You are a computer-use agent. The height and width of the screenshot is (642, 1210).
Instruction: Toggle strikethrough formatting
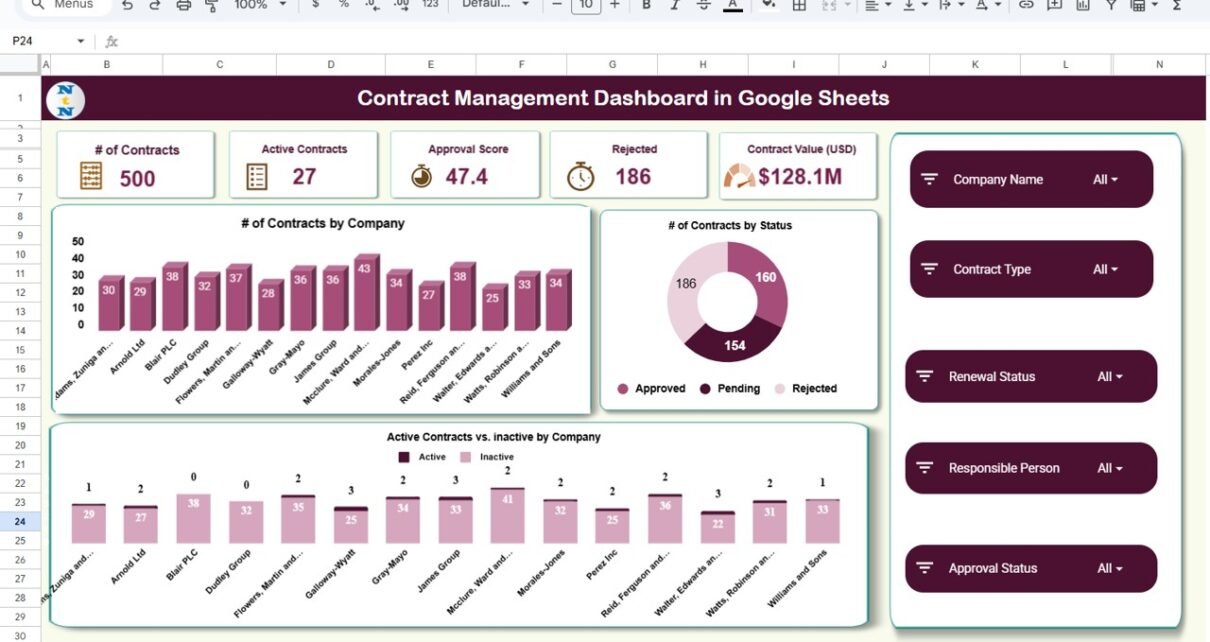[x=703, y=5]
